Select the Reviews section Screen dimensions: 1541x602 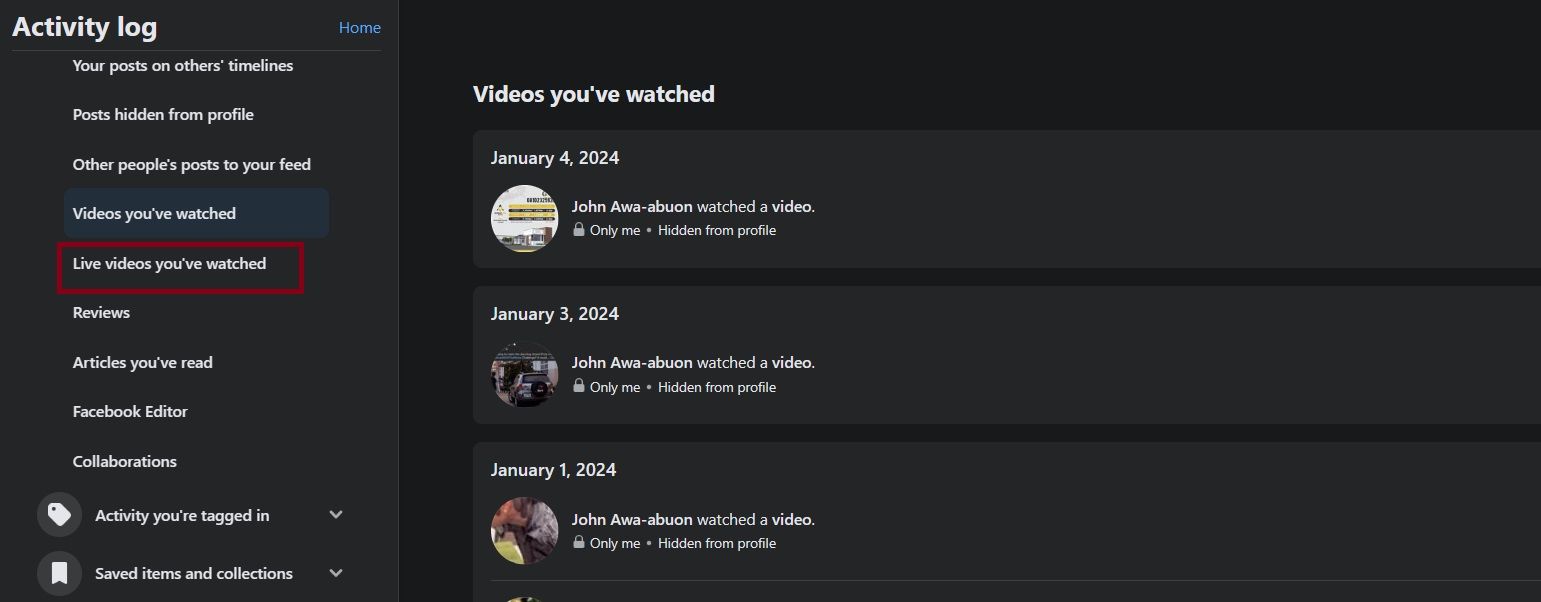(x=101, y=312)
